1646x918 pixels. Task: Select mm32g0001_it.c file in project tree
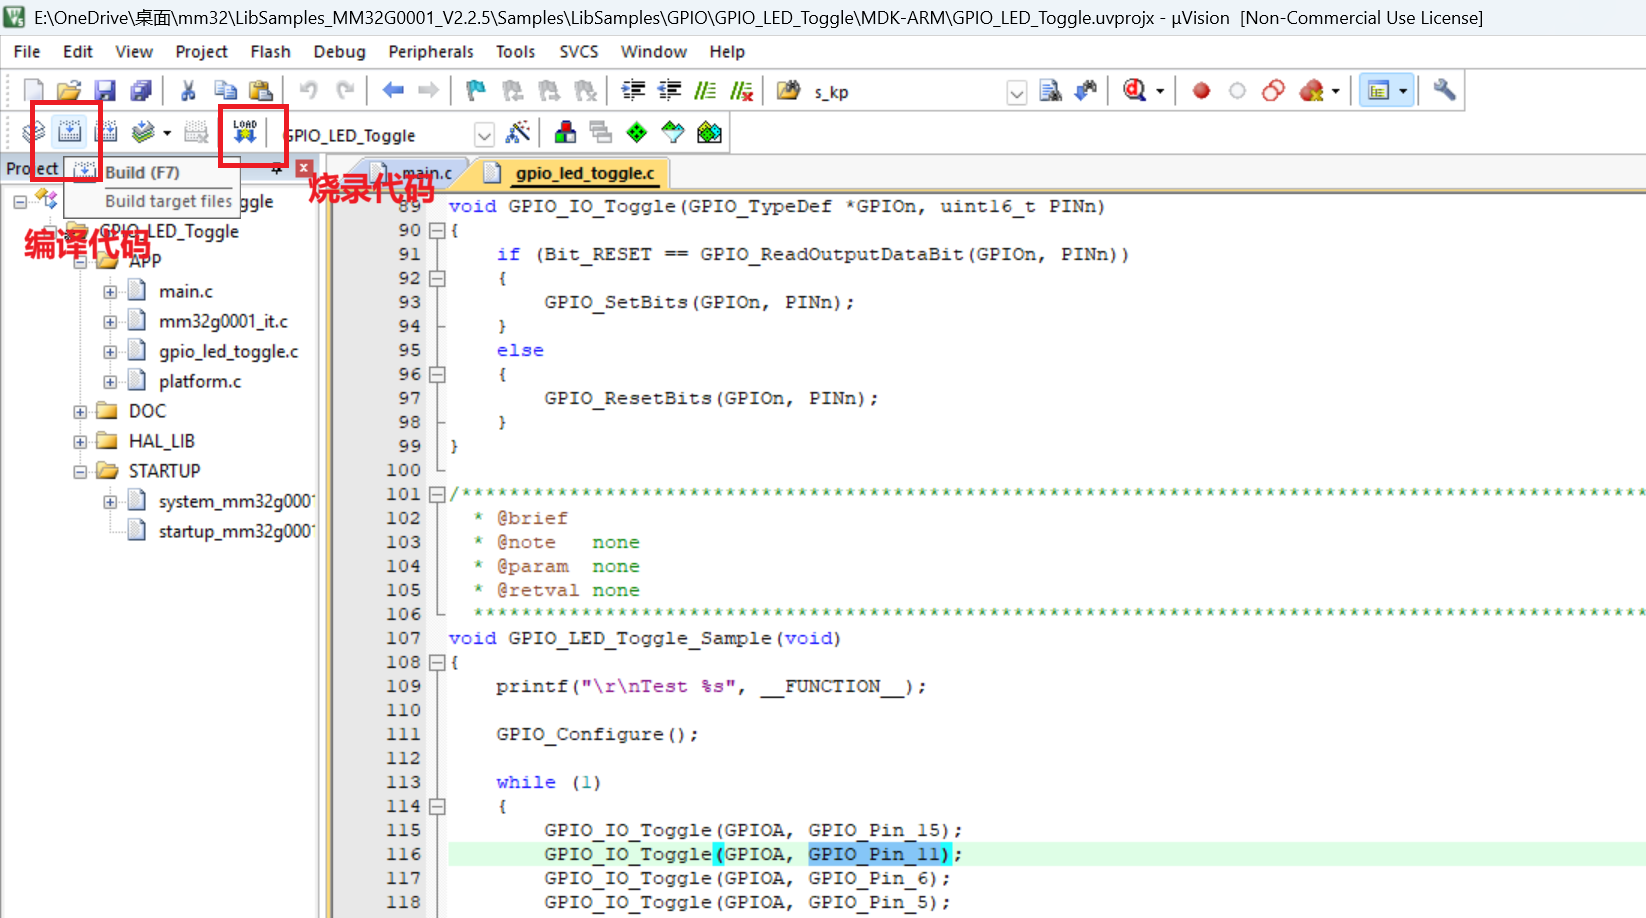[222, 322]
